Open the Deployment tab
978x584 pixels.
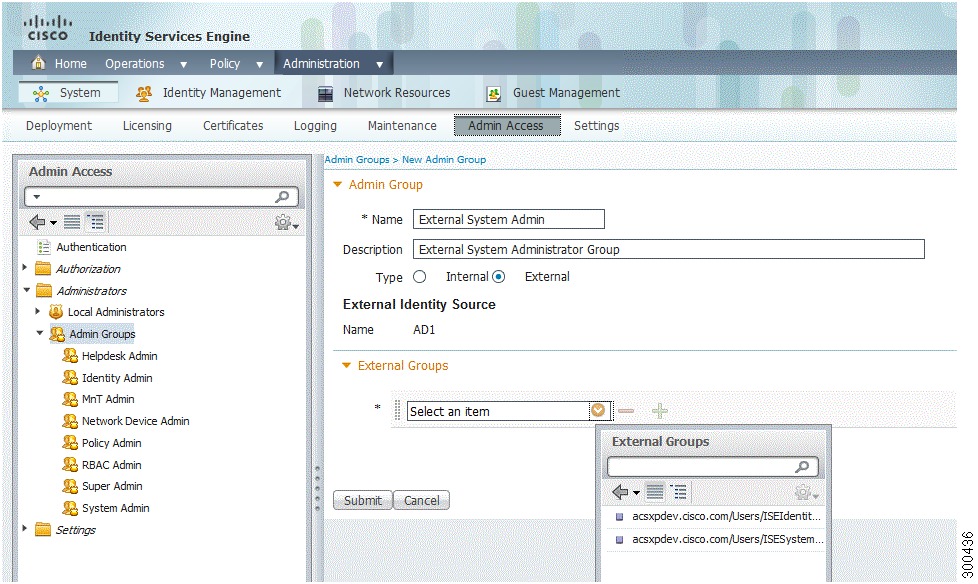59,126
